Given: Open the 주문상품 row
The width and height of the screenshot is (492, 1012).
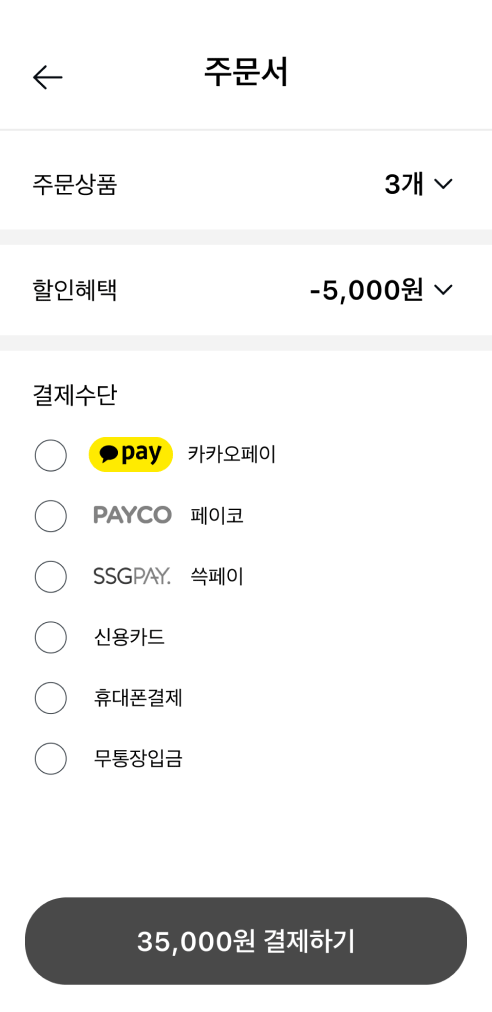Looking at the screenshot, I should point(246,185).
